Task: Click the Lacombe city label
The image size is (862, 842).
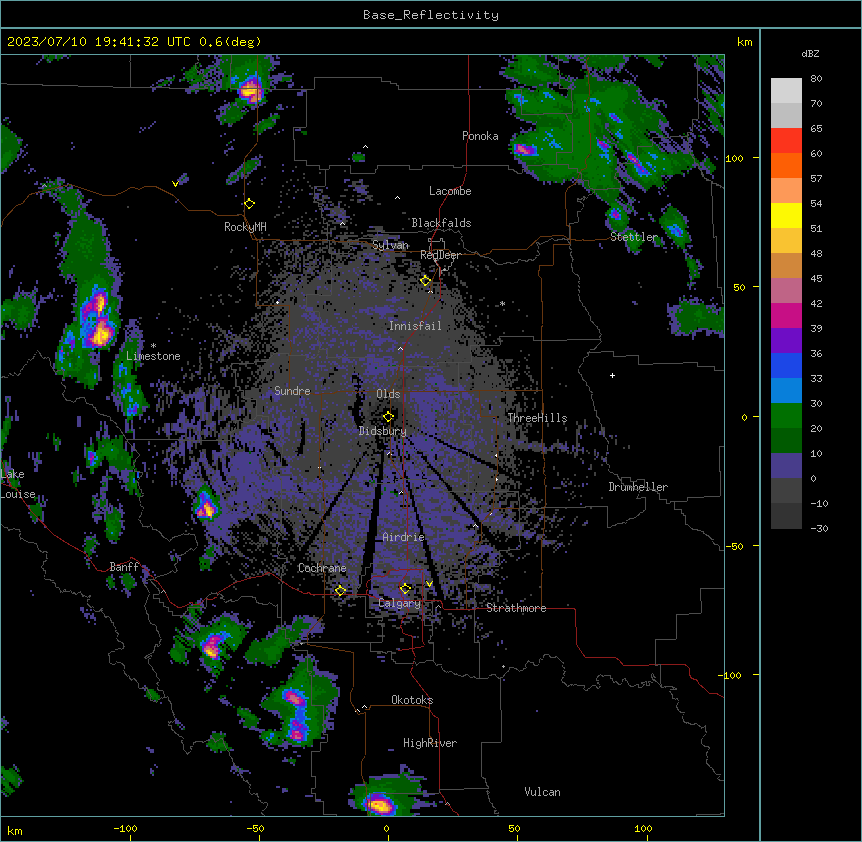Action: 450,191
